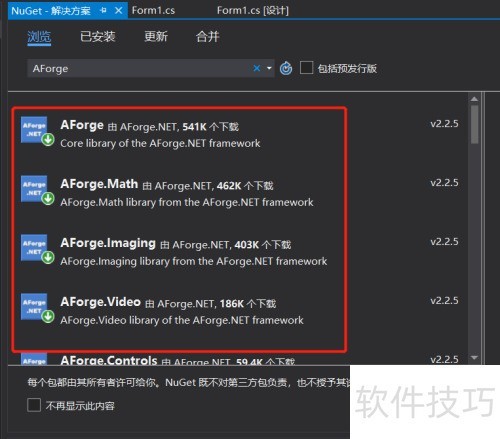The height and width of the screenshot is (439, 500).
Task: Click the scrollbar down arrow
Action: point(474,358)
